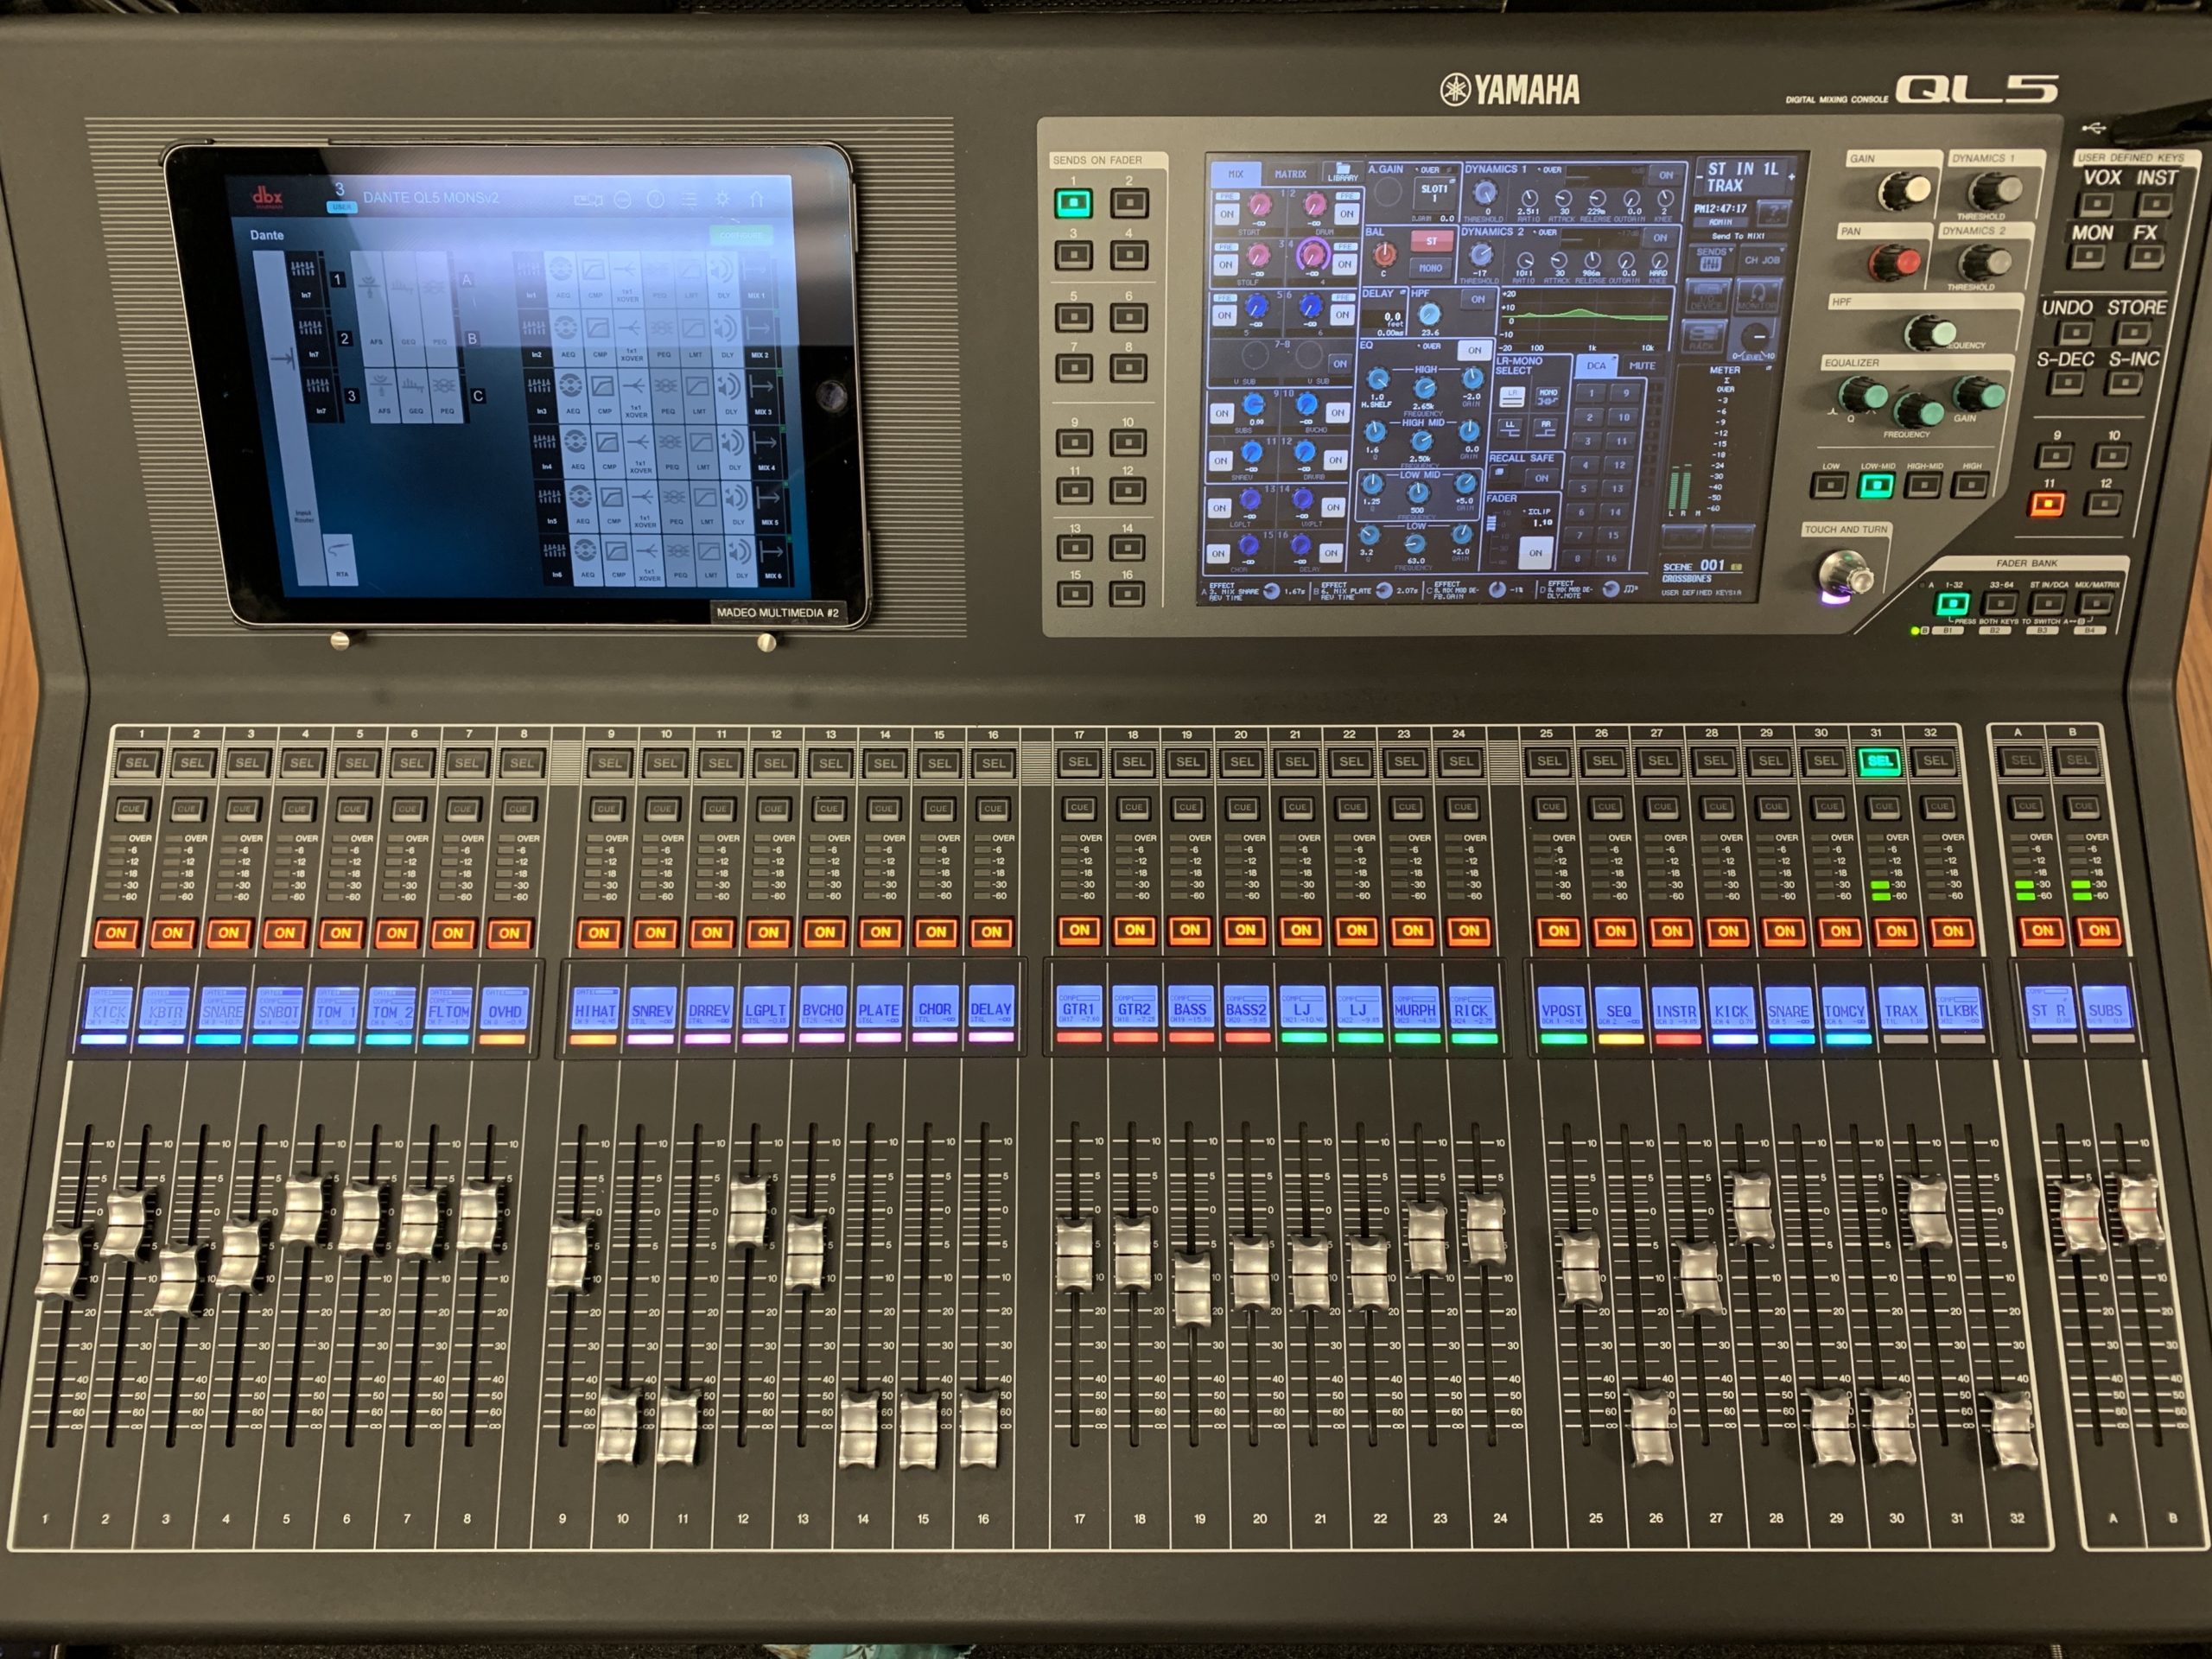2212x1659 pixels.
Task: Switch to the MIX tab on touchscreen
Action: pyautogui.click(x=1236, y=174)
